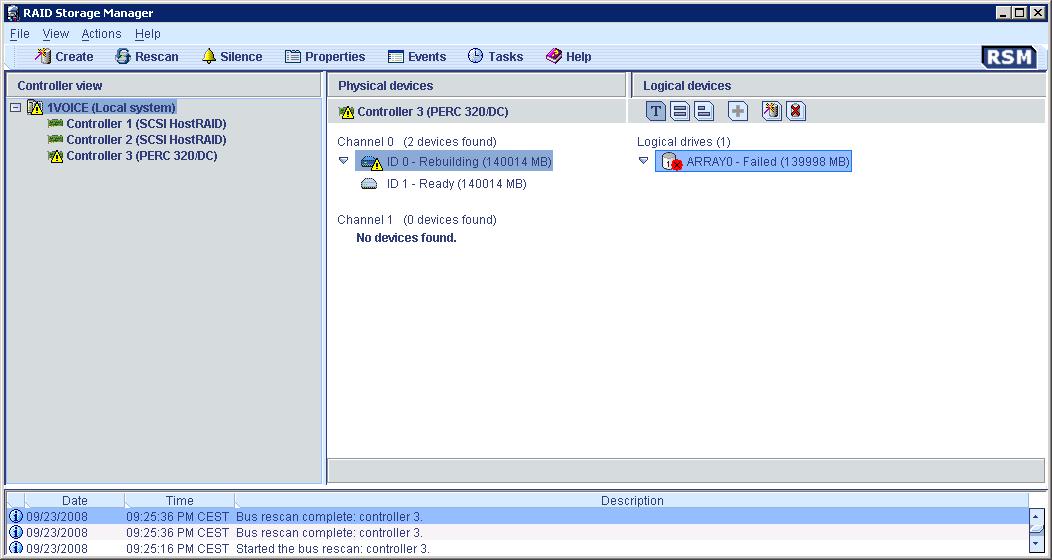
Task: Click the Controller 2 card icon
Action: (56, 139)
